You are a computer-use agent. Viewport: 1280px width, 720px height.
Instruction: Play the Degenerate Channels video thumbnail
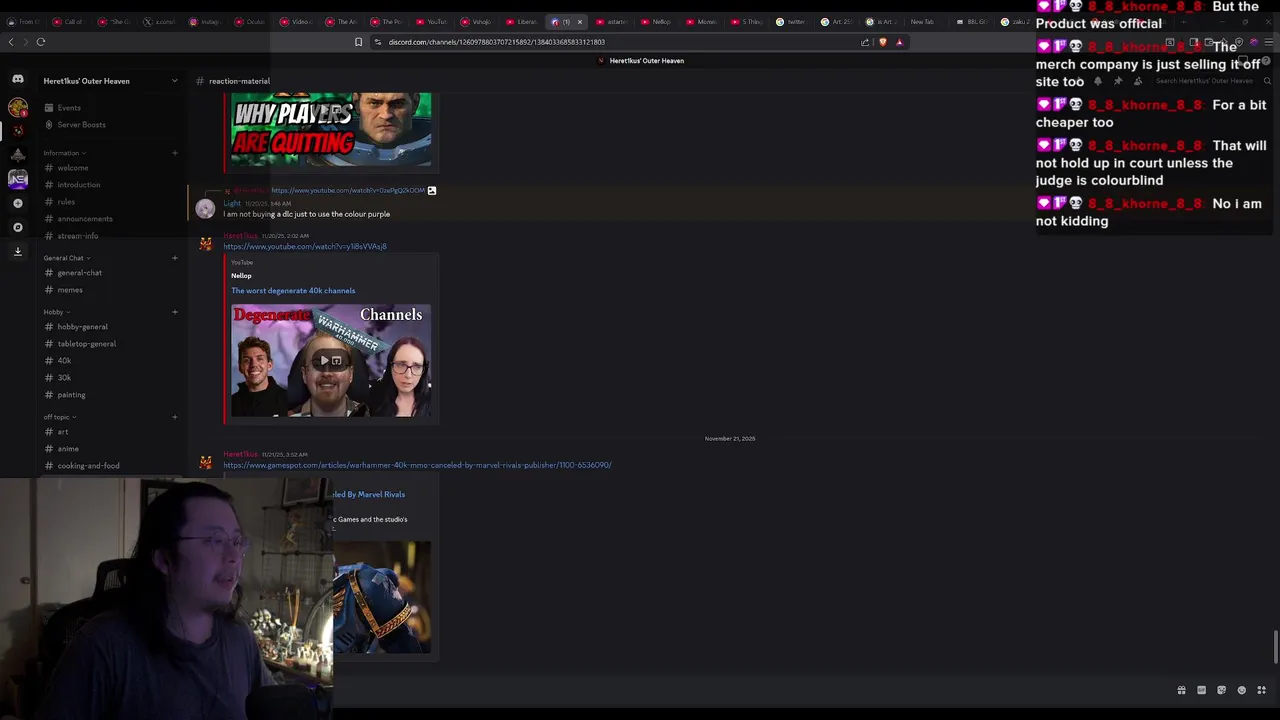(x=331, y=360)
